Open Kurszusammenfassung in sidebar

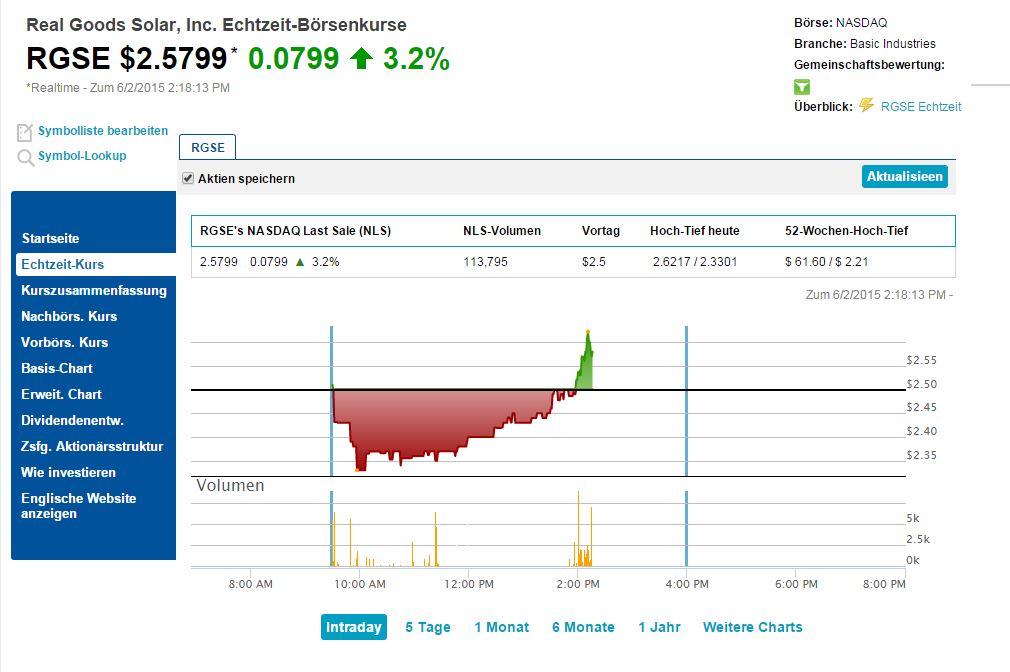tap(93, 291)
